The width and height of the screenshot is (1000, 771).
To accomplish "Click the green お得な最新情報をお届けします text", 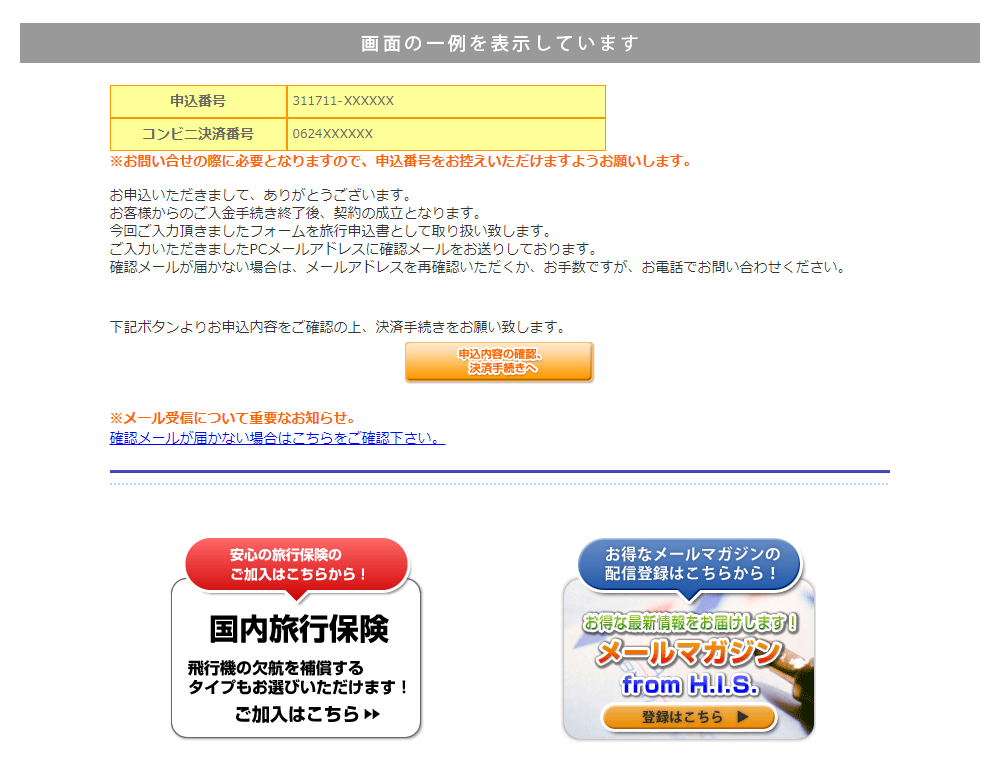I will [x=689, y=622].
